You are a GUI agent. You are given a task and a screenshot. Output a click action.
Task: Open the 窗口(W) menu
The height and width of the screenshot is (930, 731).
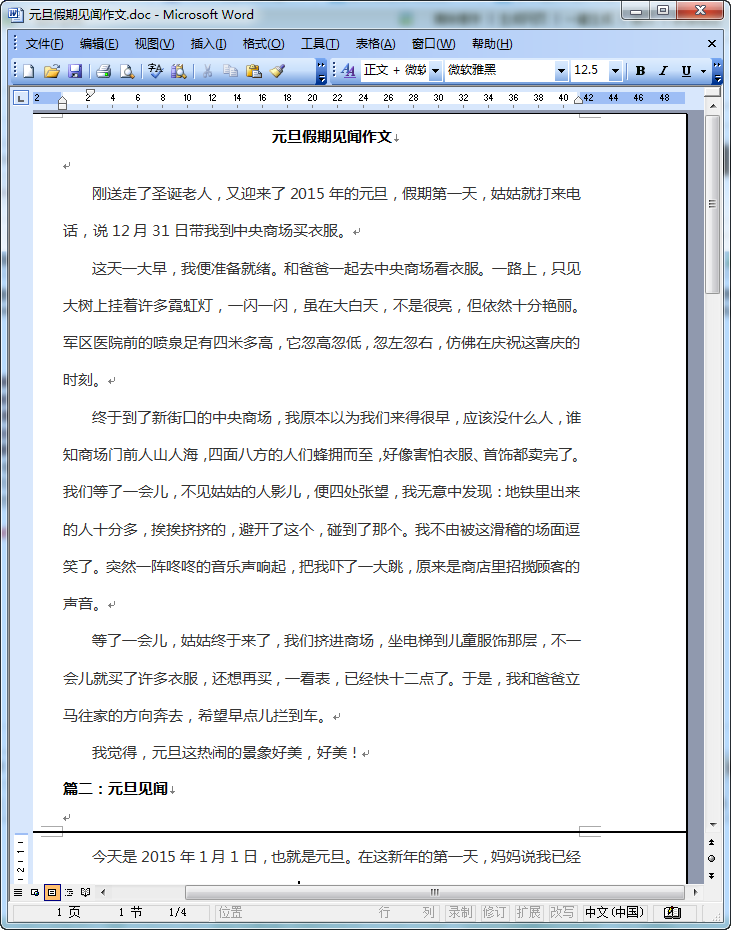click(x=433, y=44)
